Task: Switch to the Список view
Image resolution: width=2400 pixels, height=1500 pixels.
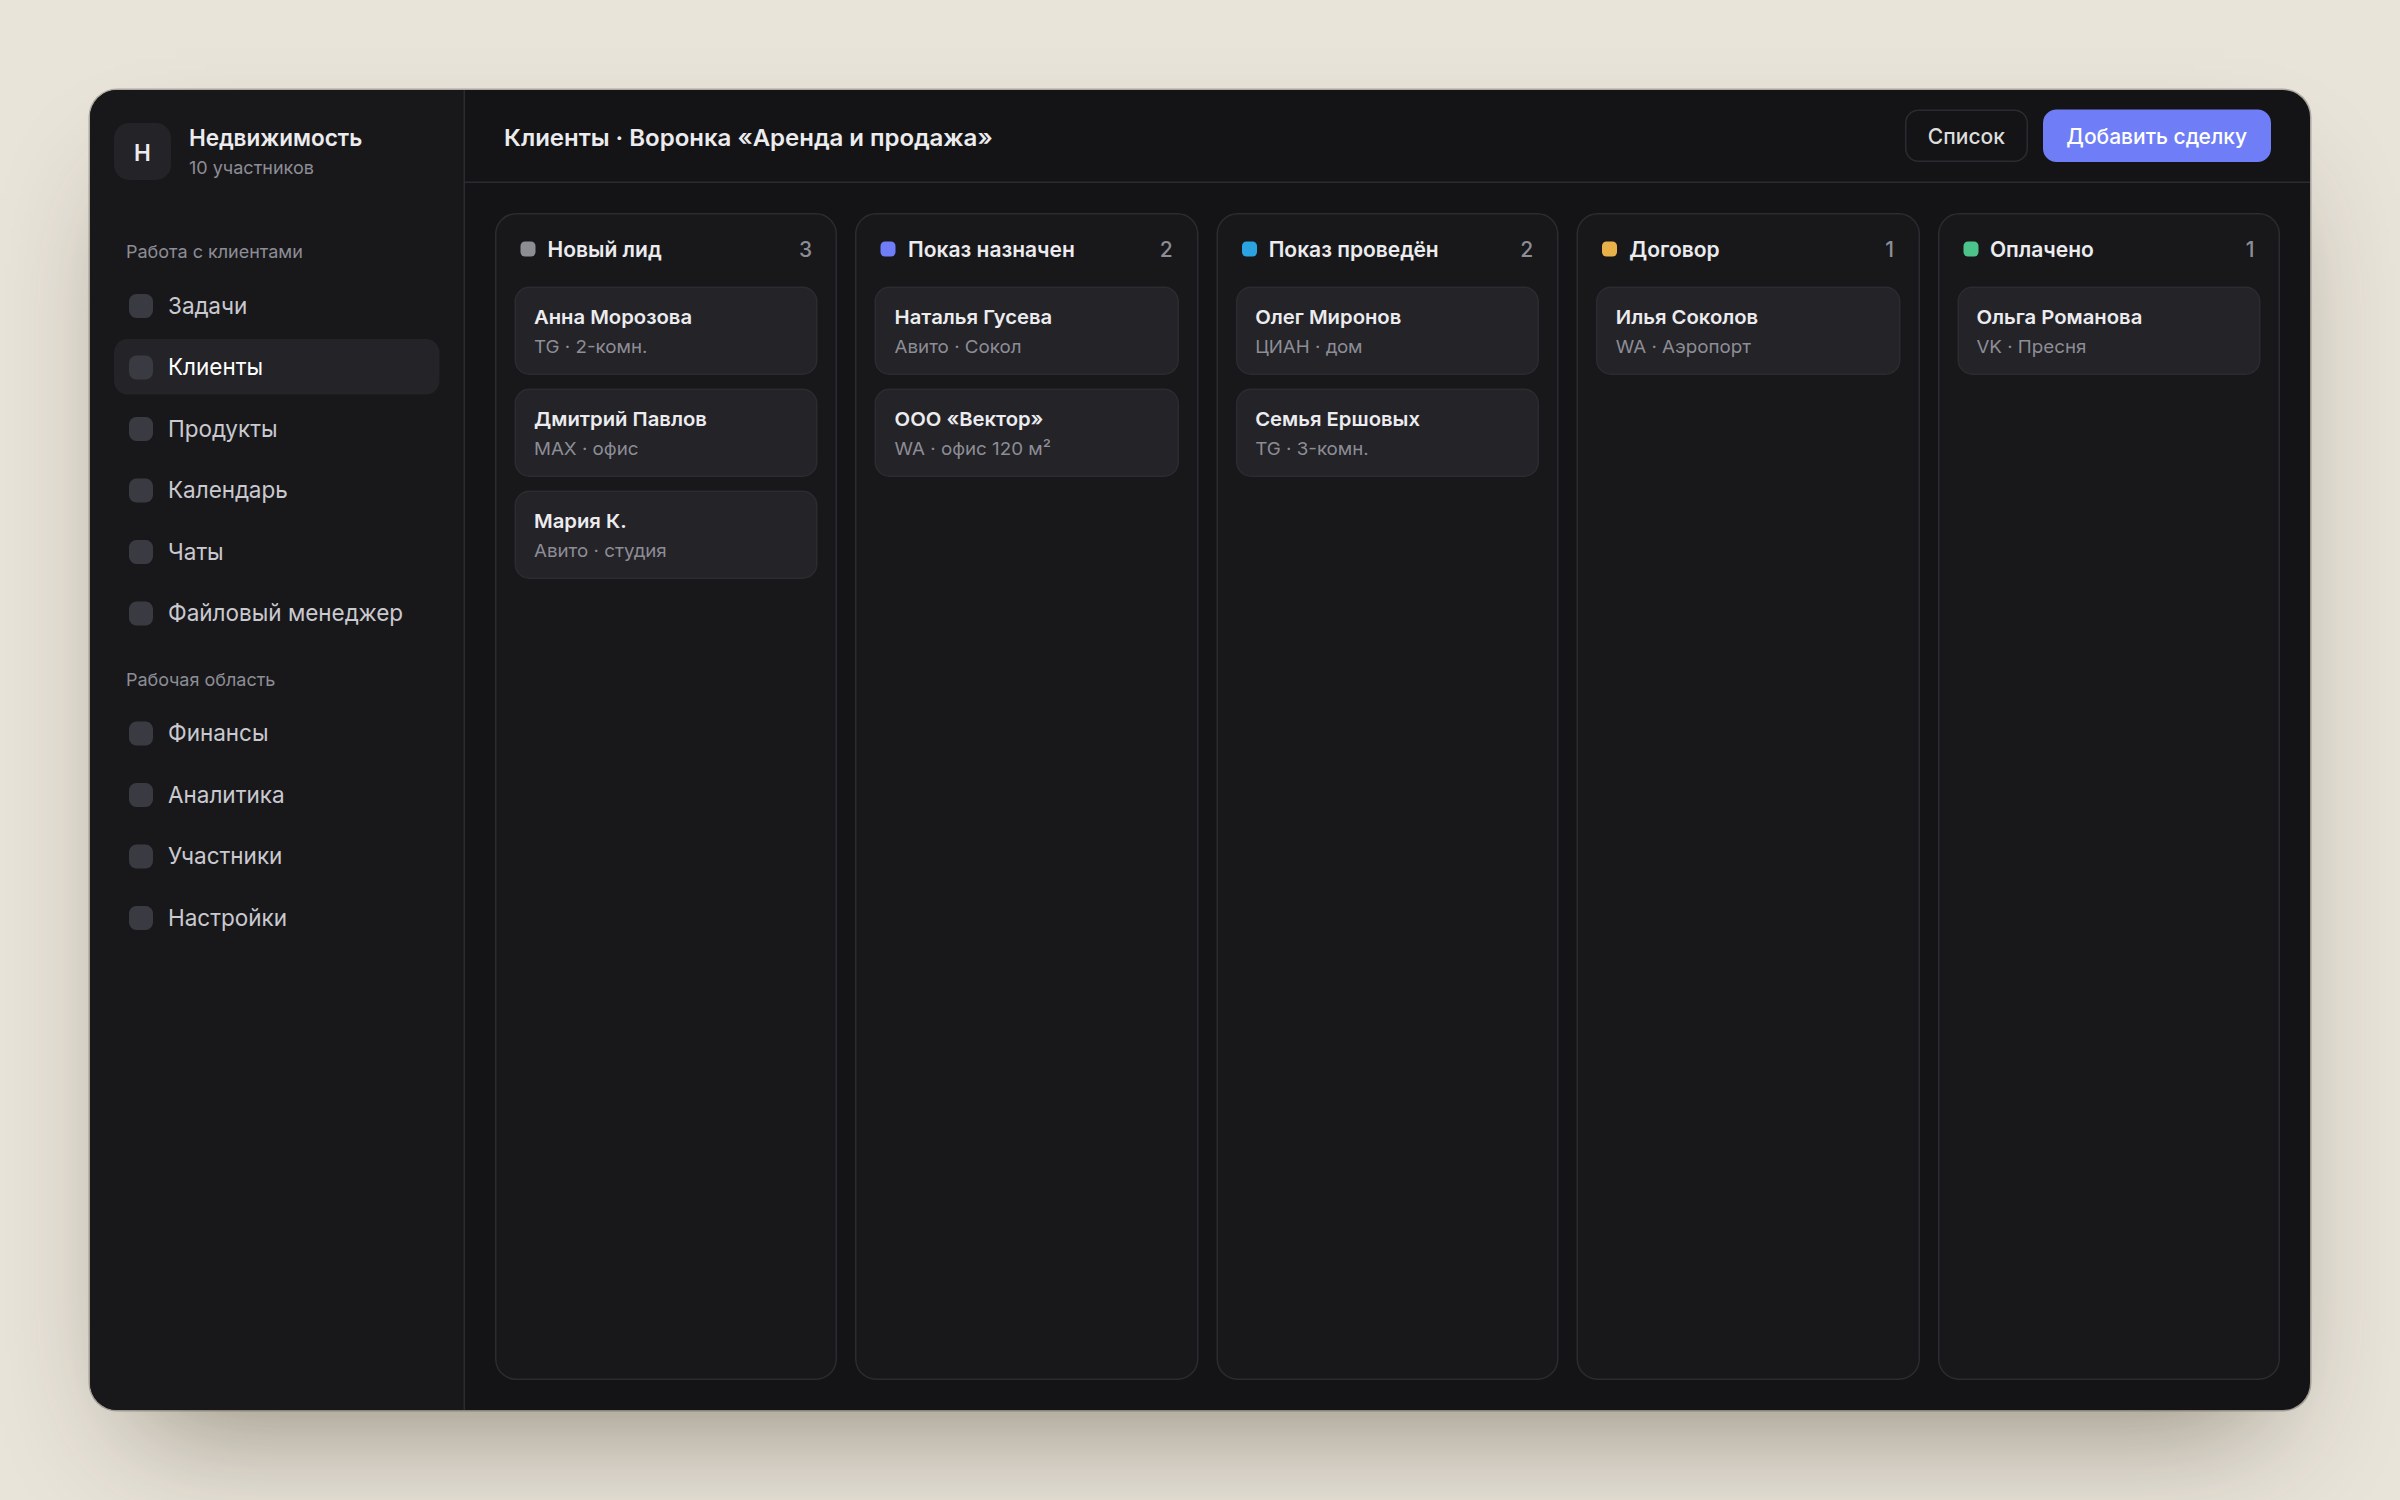Action: 1965,136
